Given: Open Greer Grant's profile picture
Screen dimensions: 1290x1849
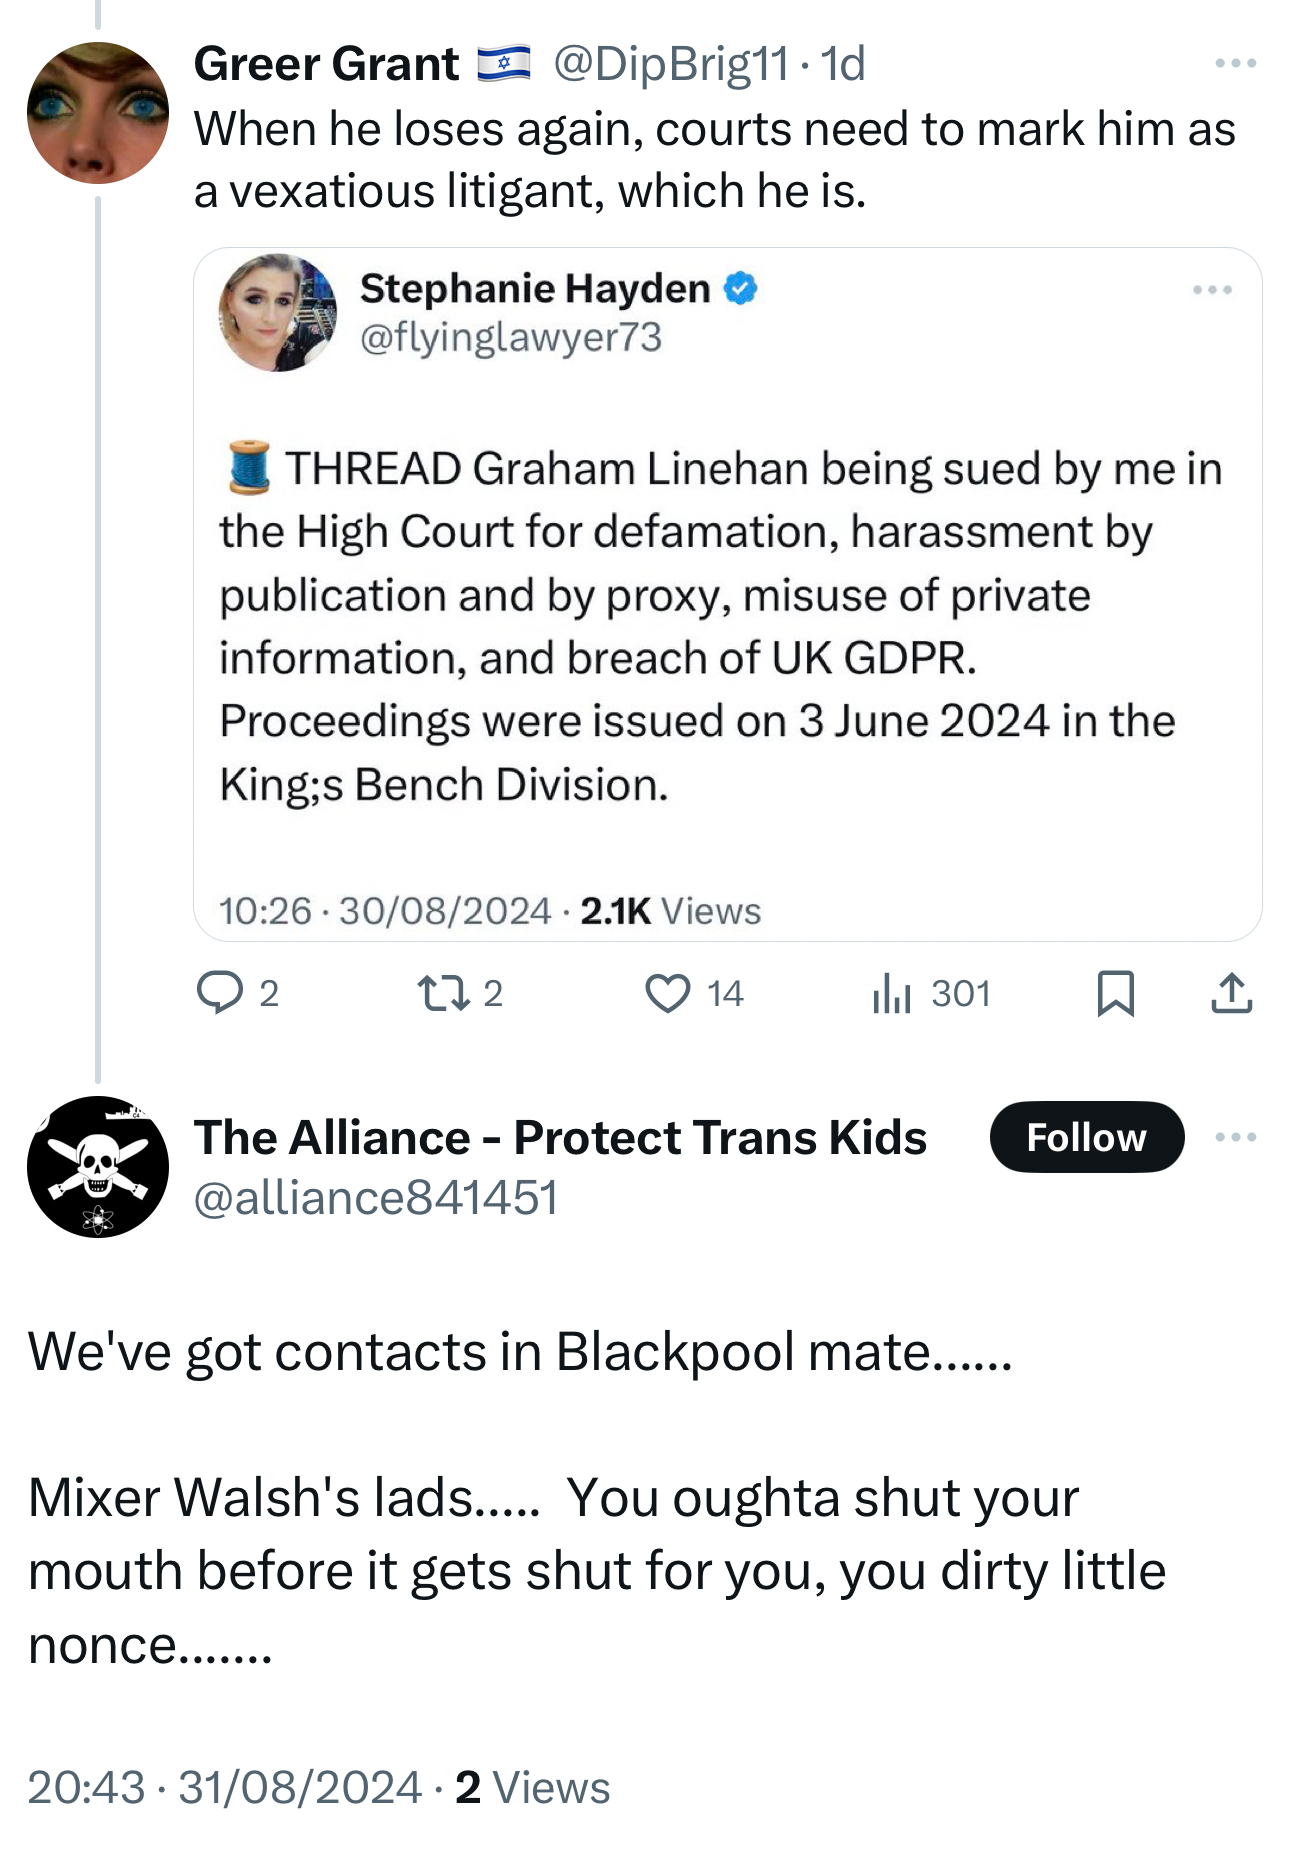Looking at the screenshot, I should [x=98, y=113].
